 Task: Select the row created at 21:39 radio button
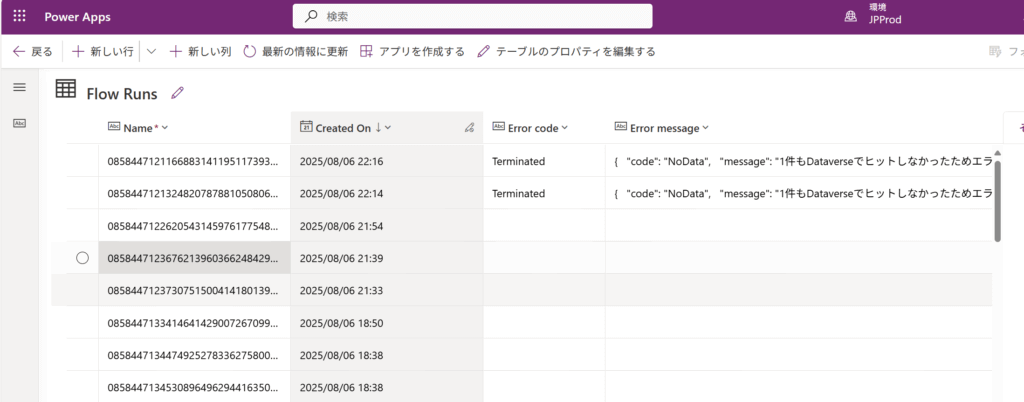point(82,258)
